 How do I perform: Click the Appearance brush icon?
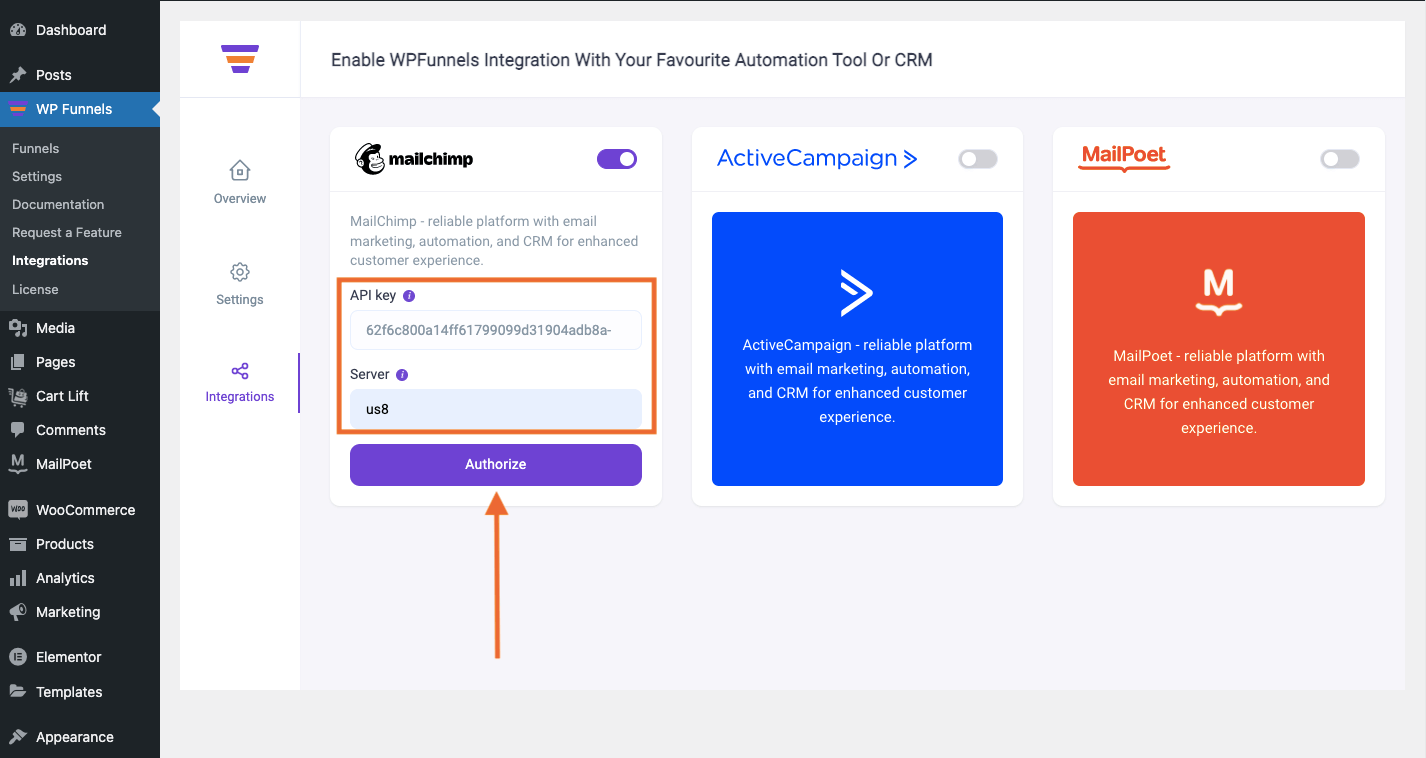coord(18,737)
